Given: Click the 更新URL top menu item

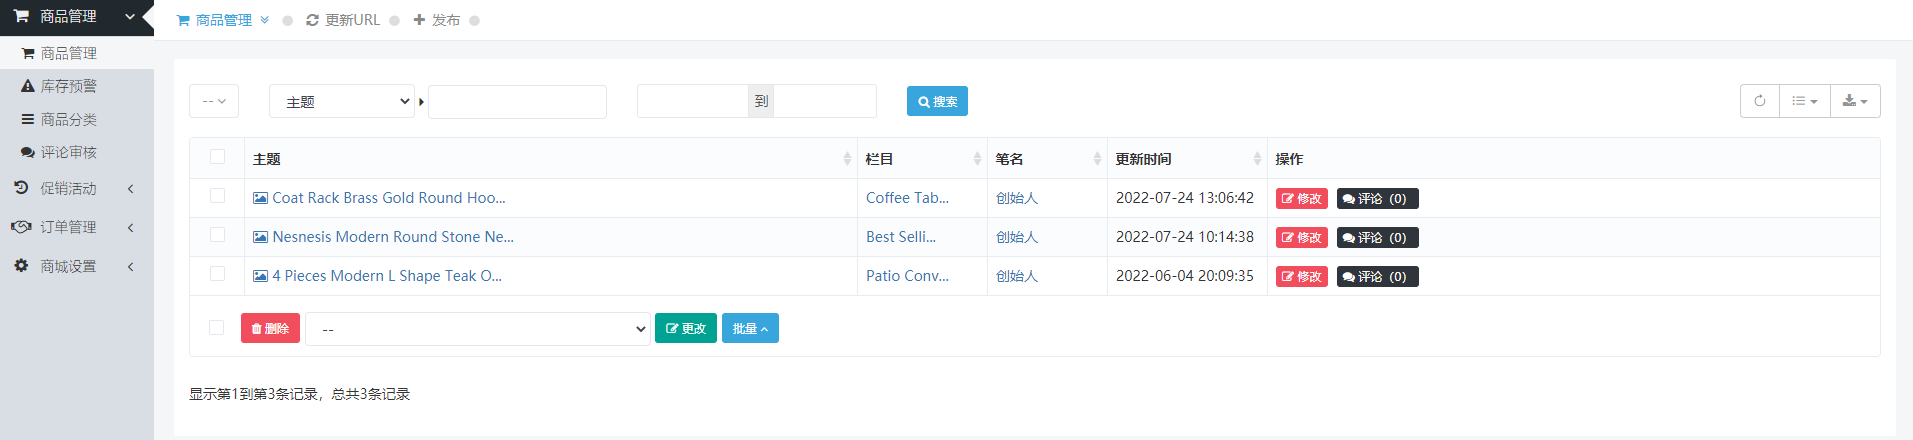Looking at the screenshot, I should [x=343, y=20].
